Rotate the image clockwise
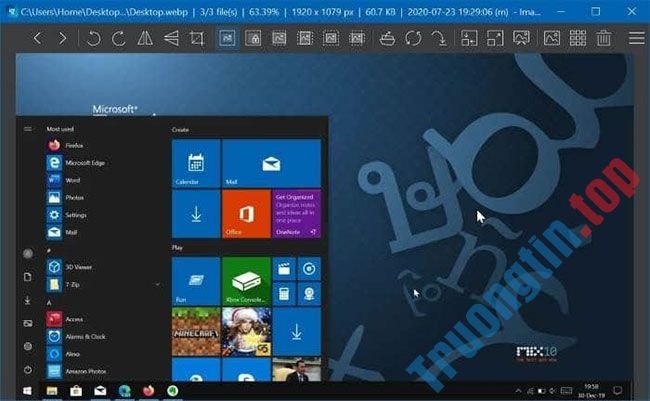The height and width of the screenshot is (401, 650). point(119,39)
